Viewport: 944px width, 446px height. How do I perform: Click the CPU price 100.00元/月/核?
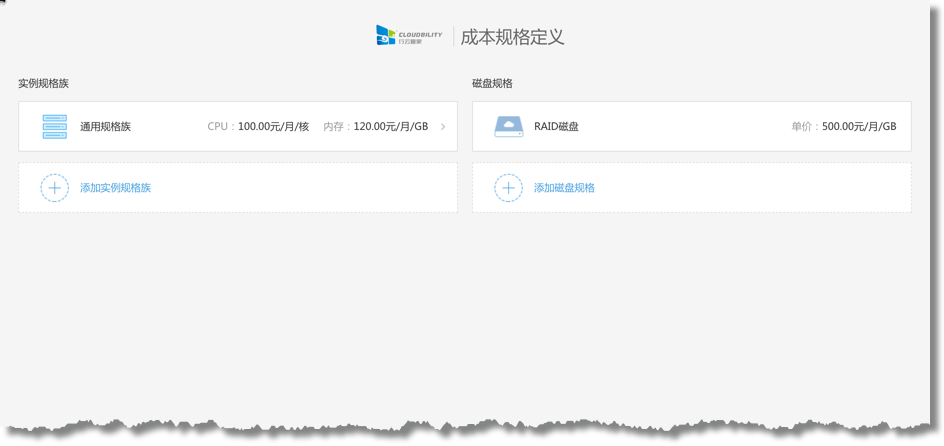pos(273,127)
